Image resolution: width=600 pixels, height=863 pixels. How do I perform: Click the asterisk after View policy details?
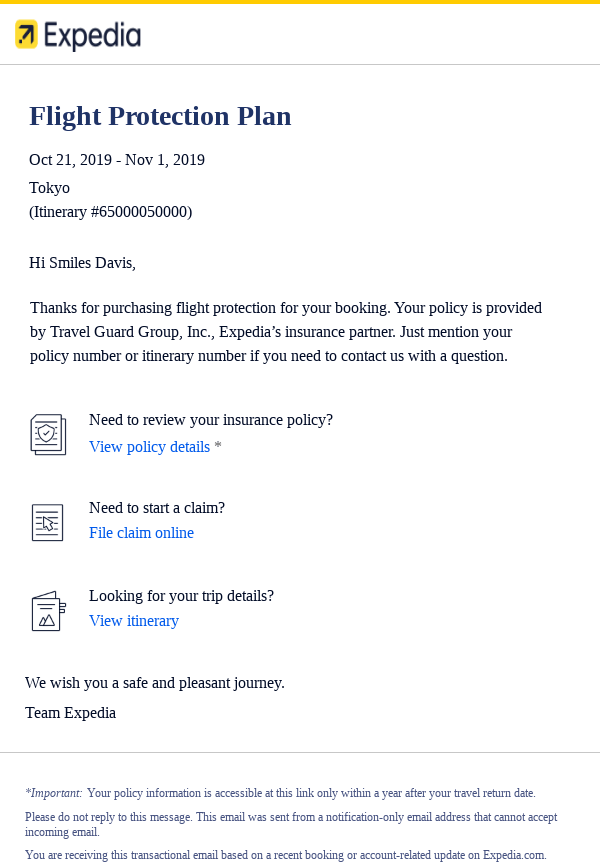(218, 447)
